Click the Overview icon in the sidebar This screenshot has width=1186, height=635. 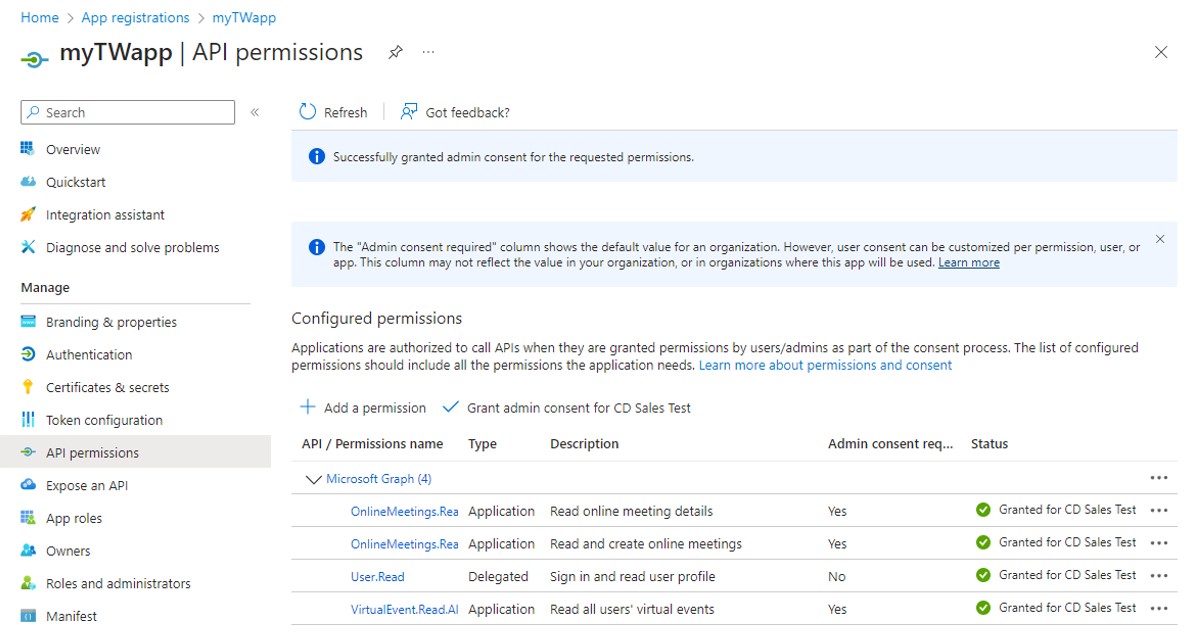28,149
